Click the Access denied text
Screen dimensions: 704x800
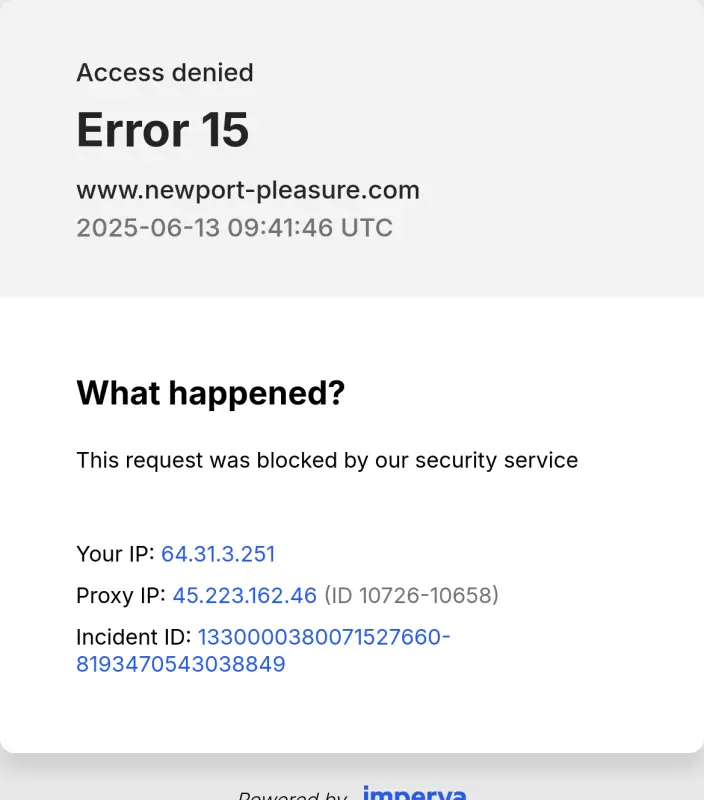pyautogui.click(x=165, y=72)
